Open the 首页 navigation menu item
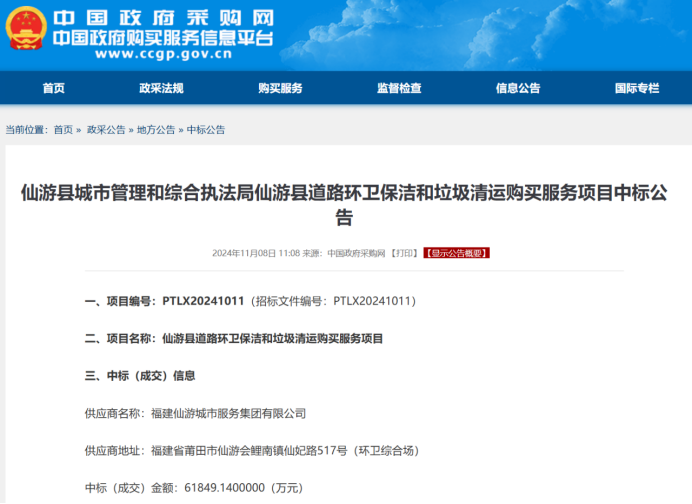This screenshot has height=504, width=692. 54,88
